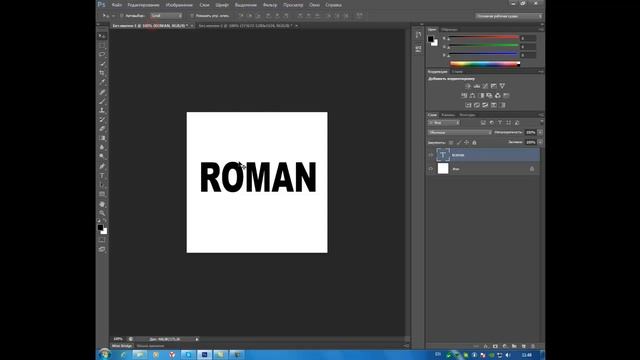Toggle the Автовыбор checkbox
640x360 pixels.
pyautogui.click(x=122, y=16)
